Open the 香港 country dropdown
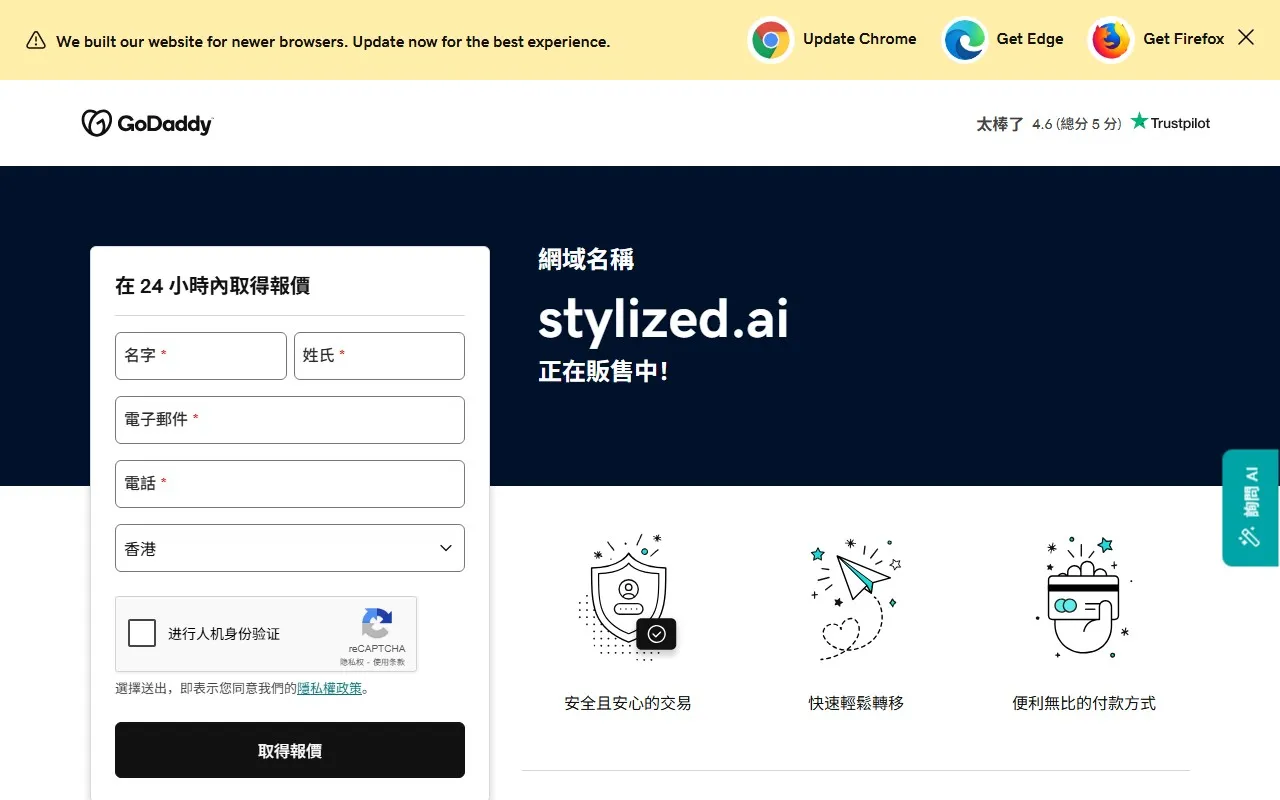This screenshot has width=1280, height=800. [x=290, y=548]
